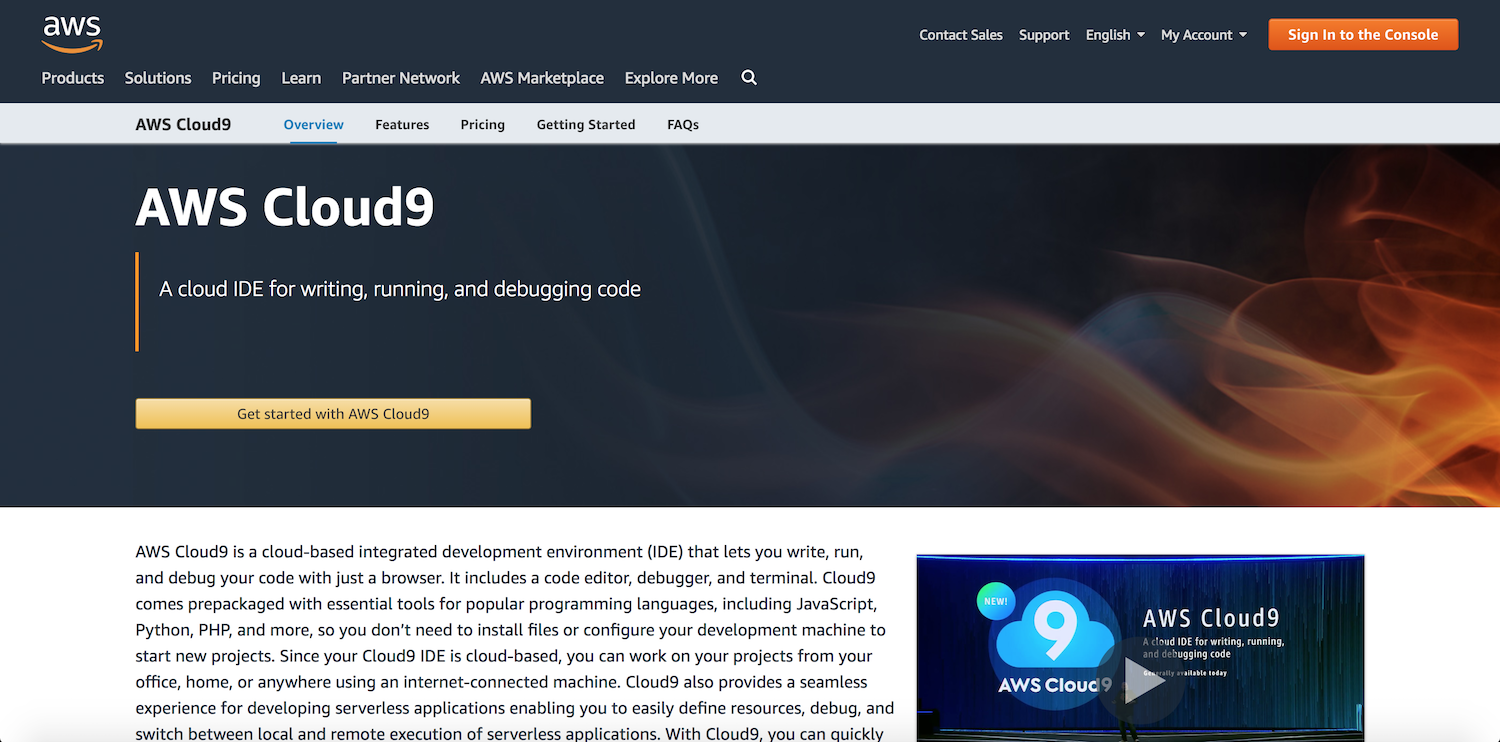The height and width of the screenshot is (742, 1500).
Task: Expand the My Account dropdown
Action: coord(1204,35)
